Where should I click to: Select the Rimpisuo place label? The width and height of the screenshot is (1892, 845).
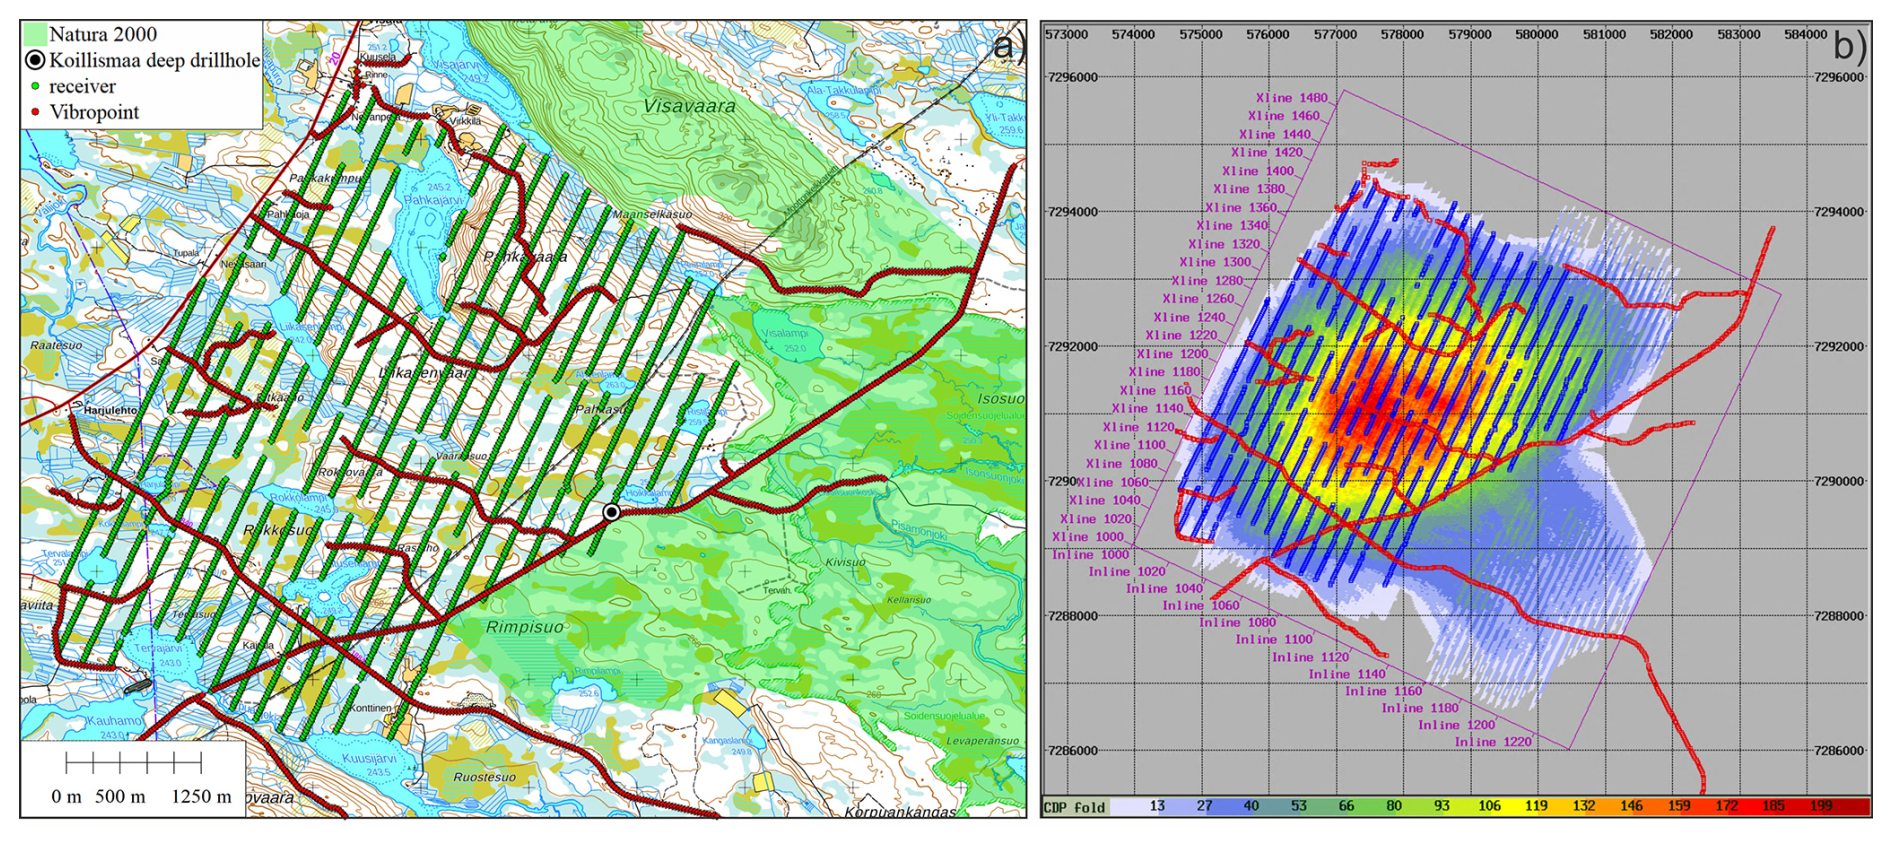coord(524,627)
